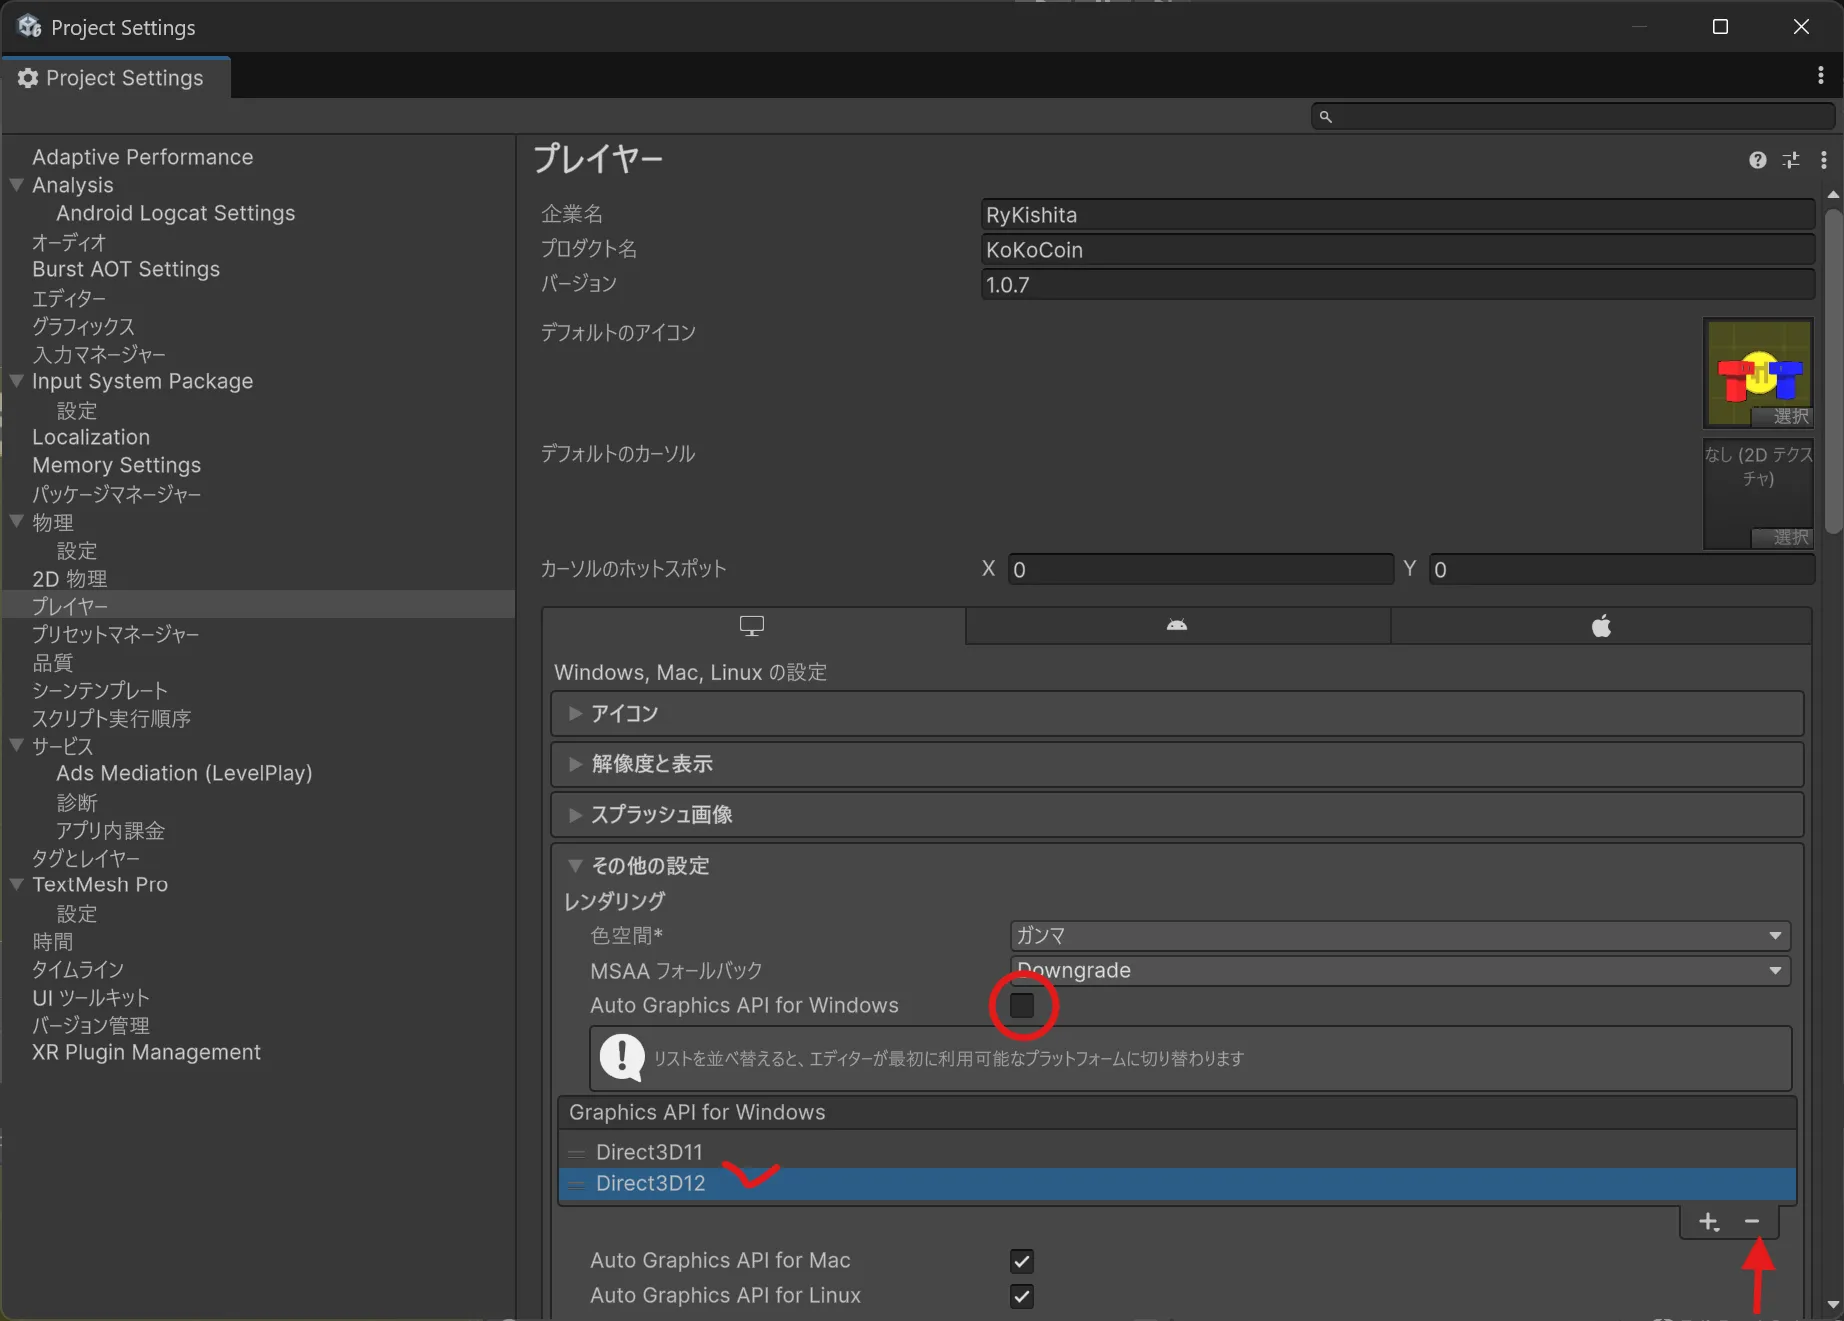Open the help documentation question mark icon
The image size is (1844, 1321).
1757,160
